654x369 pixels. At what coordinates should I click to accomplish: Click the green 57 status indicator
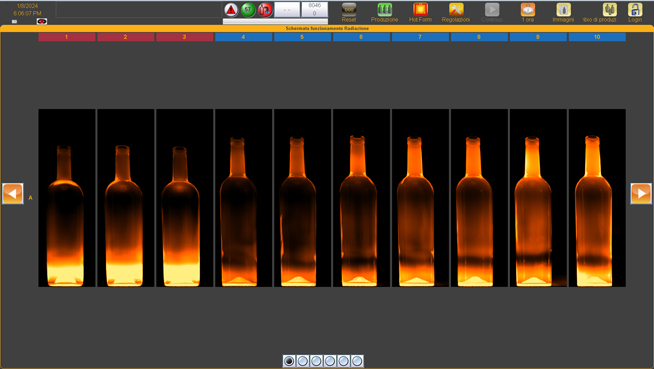click(248, 10)
